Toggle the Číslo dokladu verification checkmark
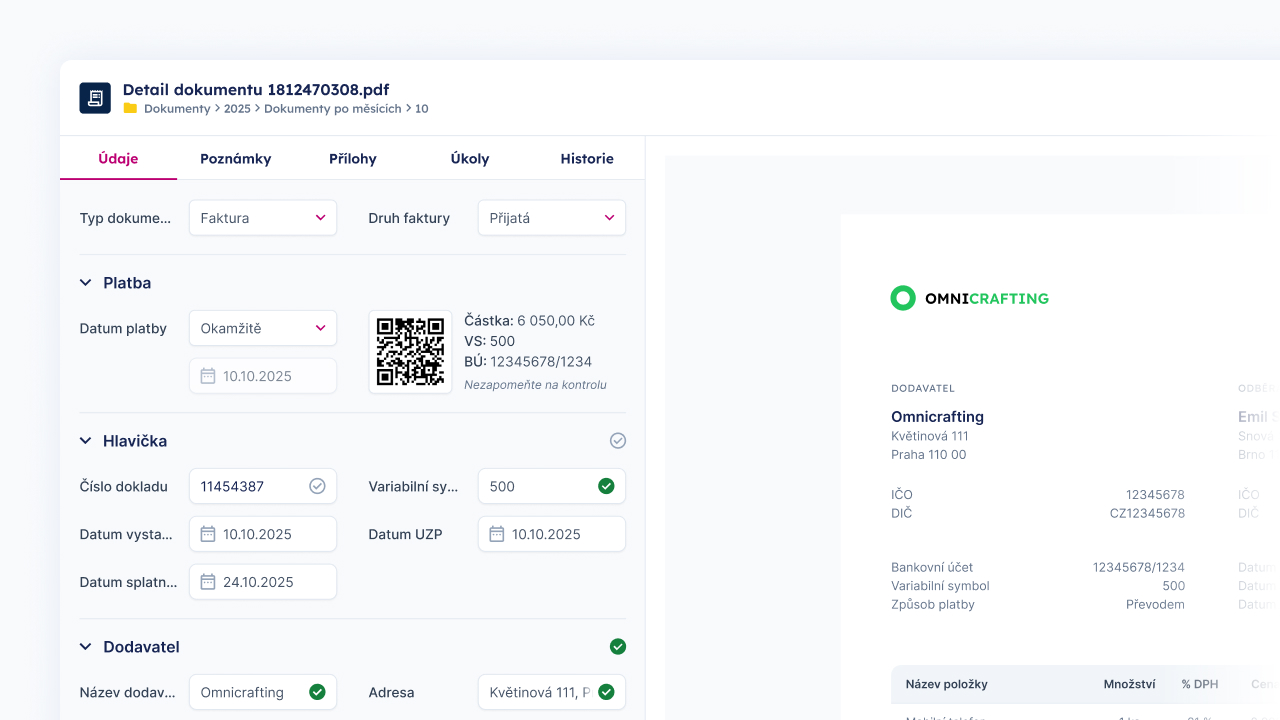This screenshot has height=720, width=1280. 317,486
